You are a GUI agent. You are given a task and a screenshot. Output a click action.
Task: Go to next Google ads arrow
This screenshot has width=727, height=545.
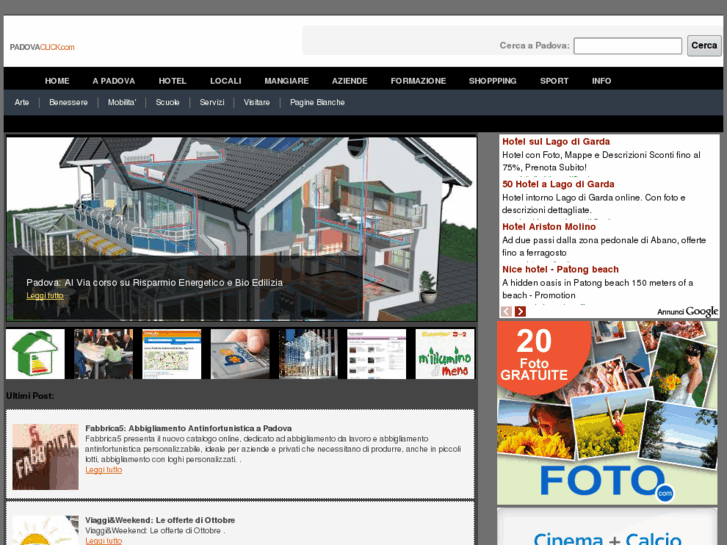coord(520,311)
